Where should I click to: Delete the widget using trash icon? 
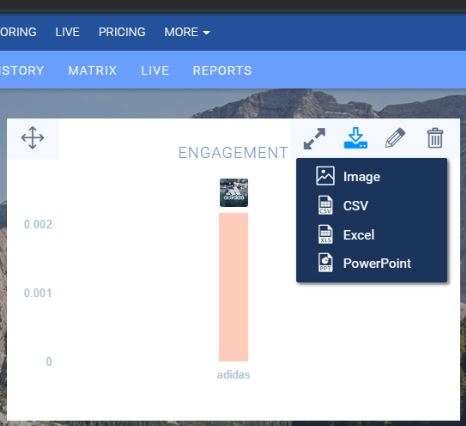435,138
